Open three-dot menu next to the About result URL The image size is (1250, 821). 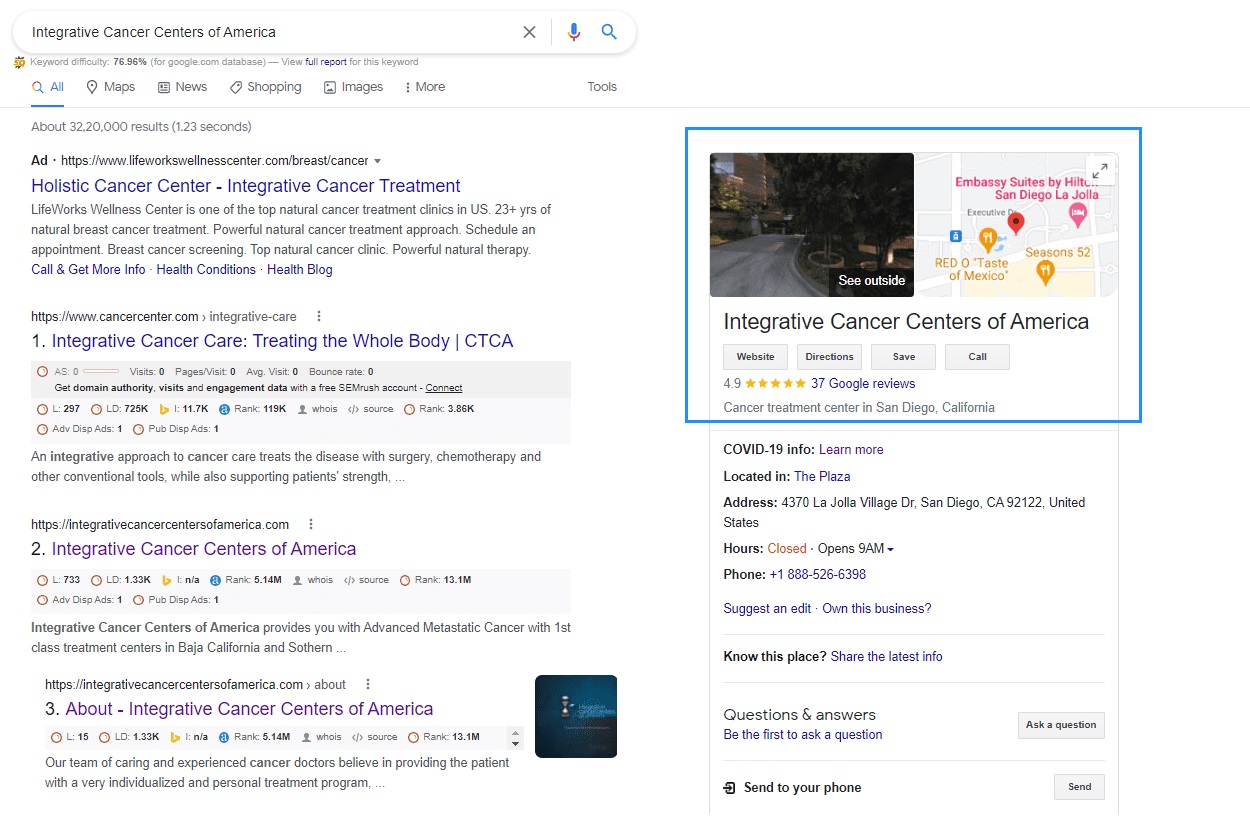pyautogui.click(x=368, y=685)
